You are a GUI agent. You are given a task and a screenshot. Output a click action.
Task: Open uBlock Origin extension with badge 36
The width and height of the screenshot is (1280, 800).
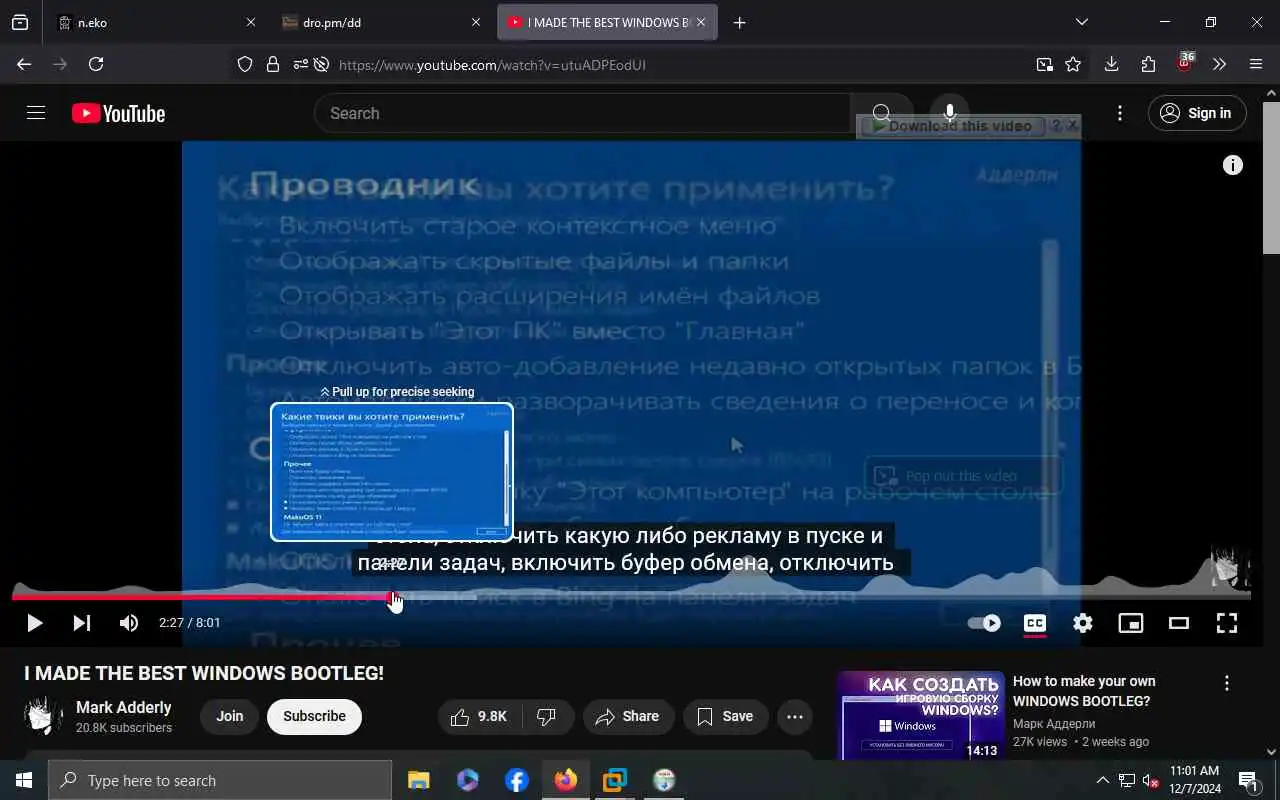pos(1185,62)
